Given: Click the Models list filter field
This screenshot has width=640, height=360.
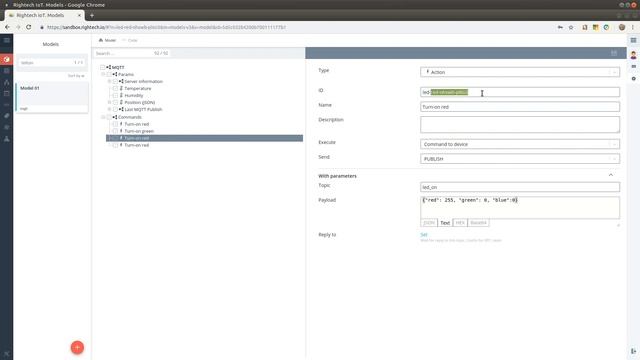Looking at the screenshot, I should click(52, 63).
